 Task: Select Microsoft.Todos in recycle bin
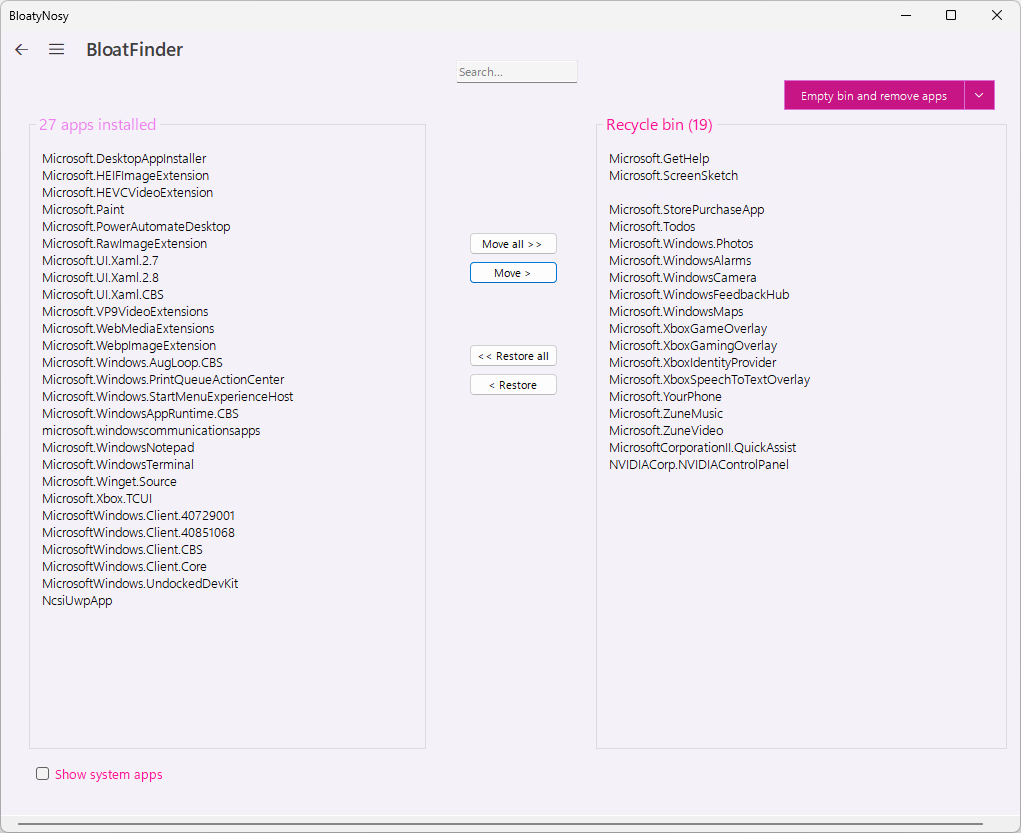[x=652, y=226]
